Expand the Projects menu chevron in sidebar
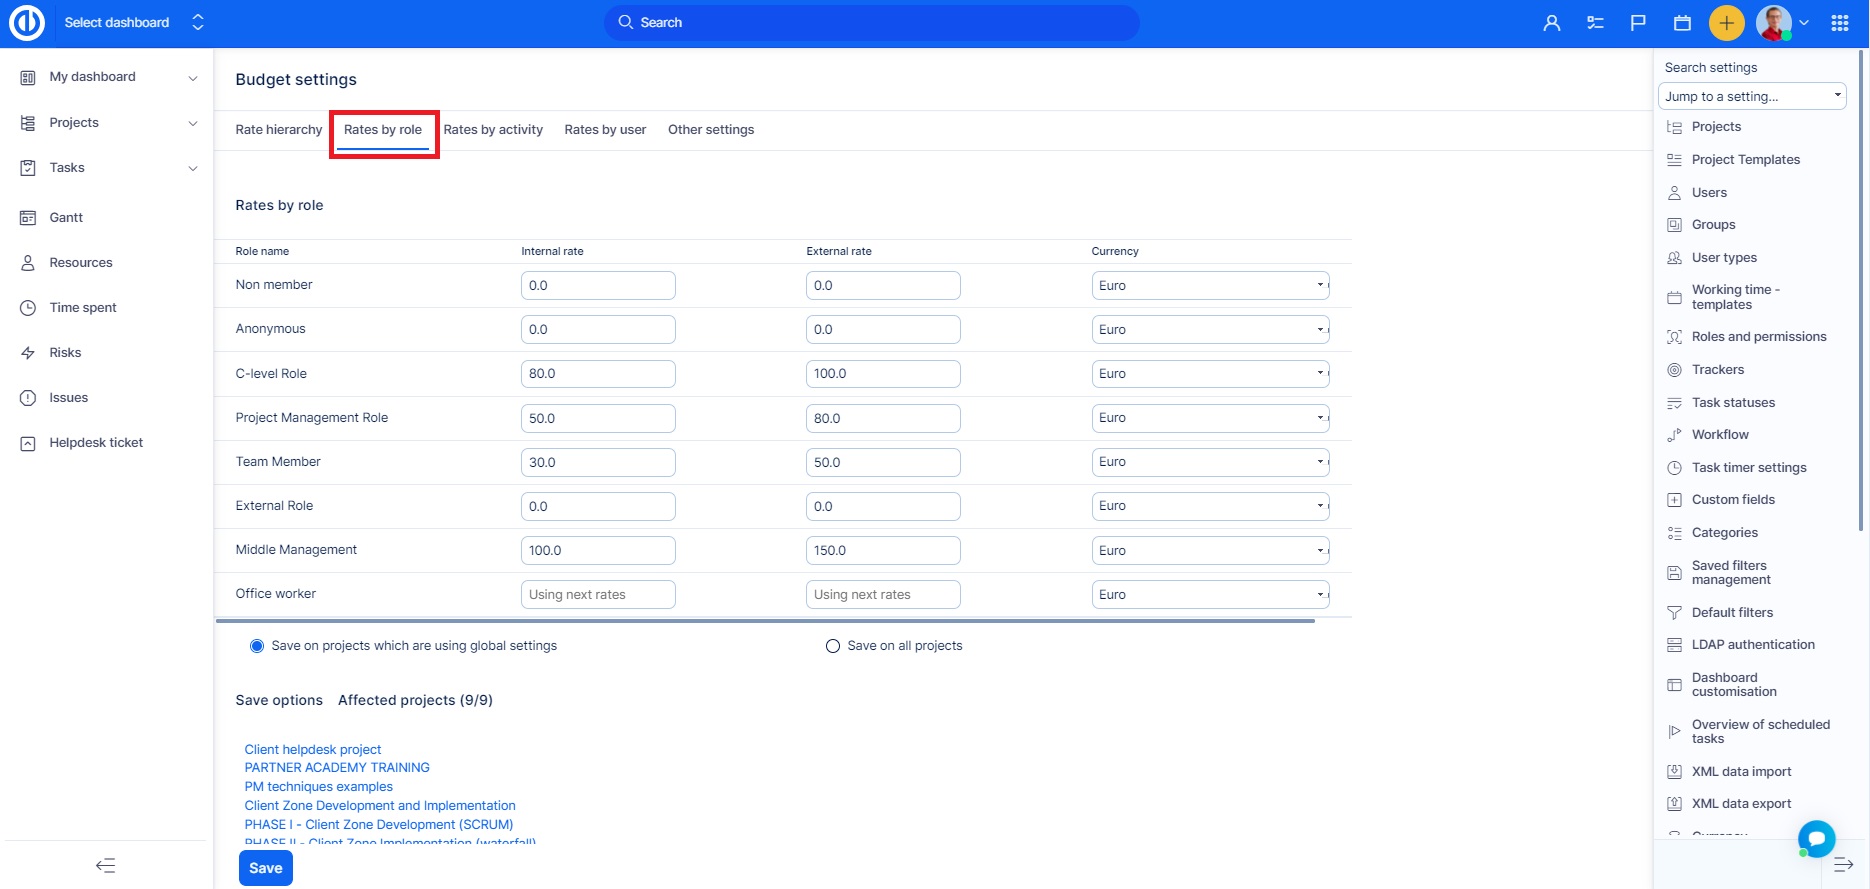The height and width of the screenshot is (889, 1870). tap(193, 123)
